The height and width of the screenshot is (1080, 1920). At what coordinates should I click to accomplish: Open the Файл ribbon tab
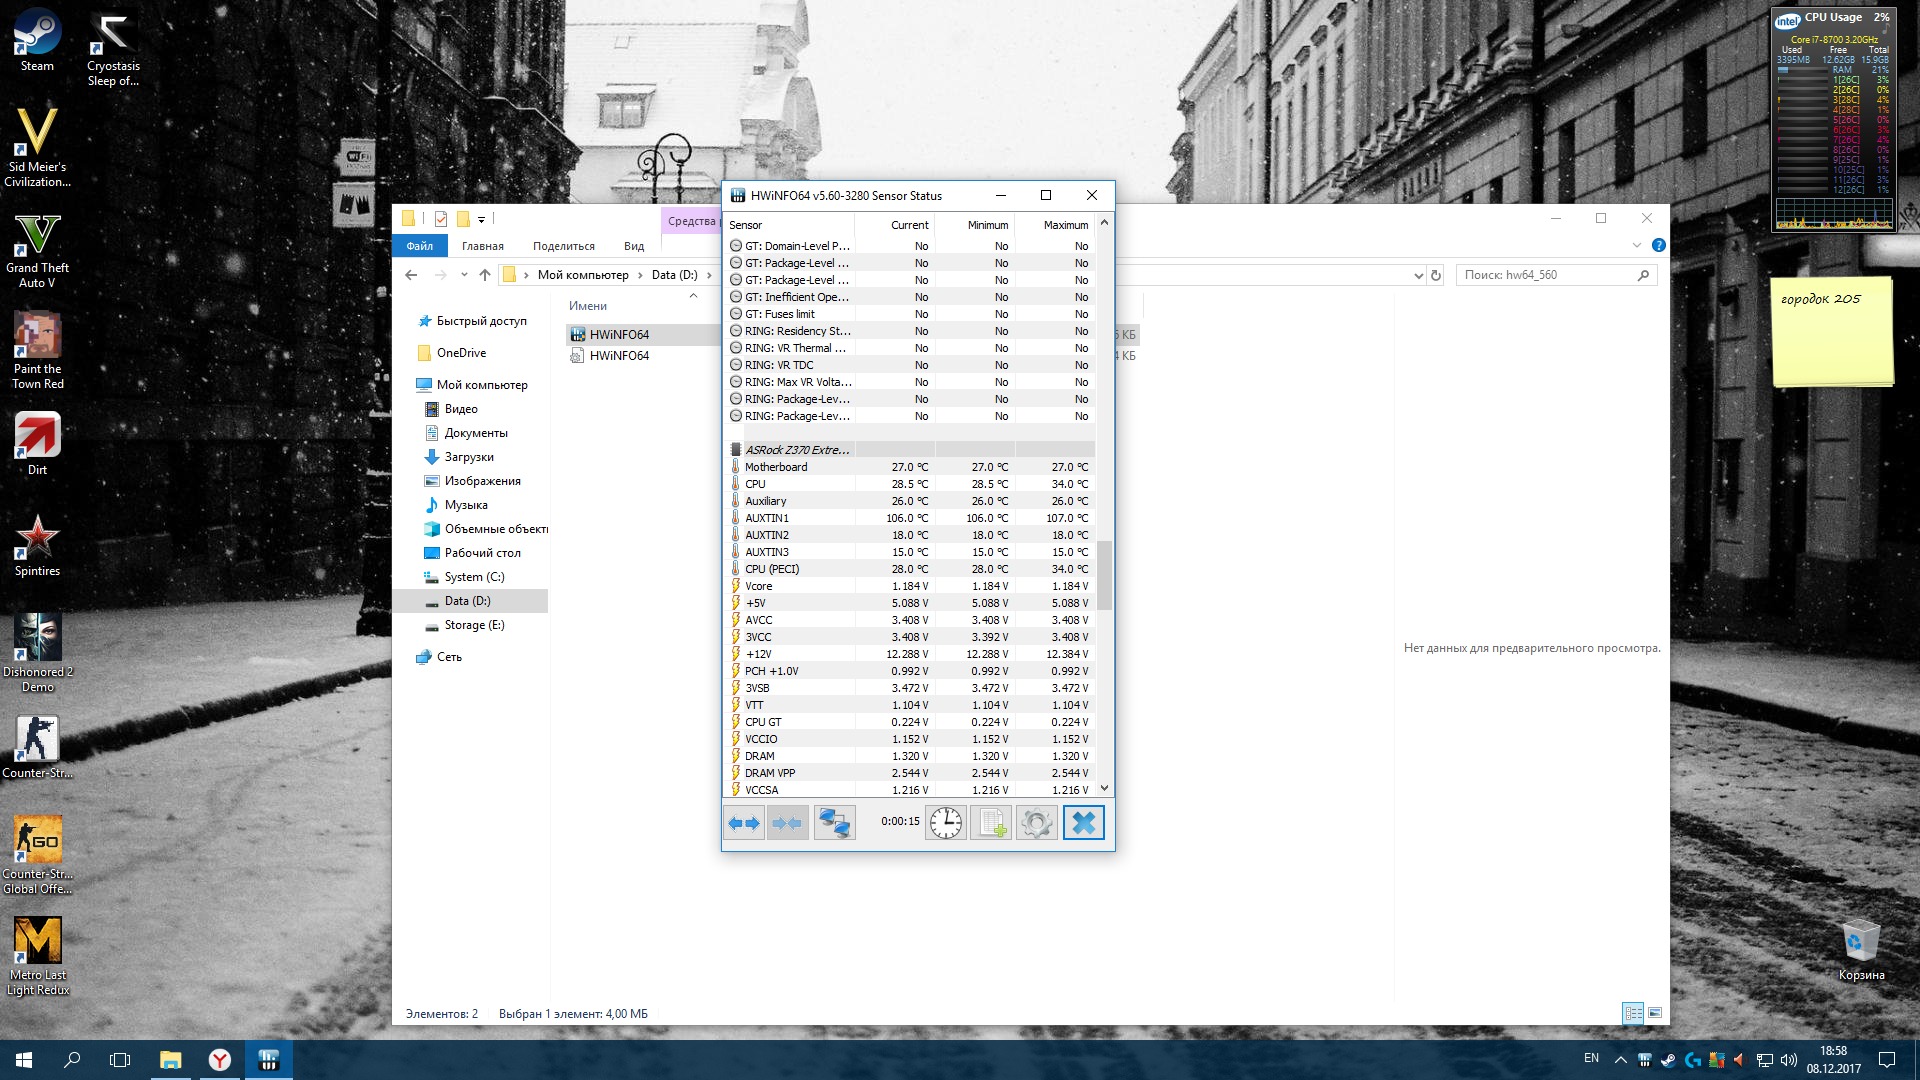point(420,246)
